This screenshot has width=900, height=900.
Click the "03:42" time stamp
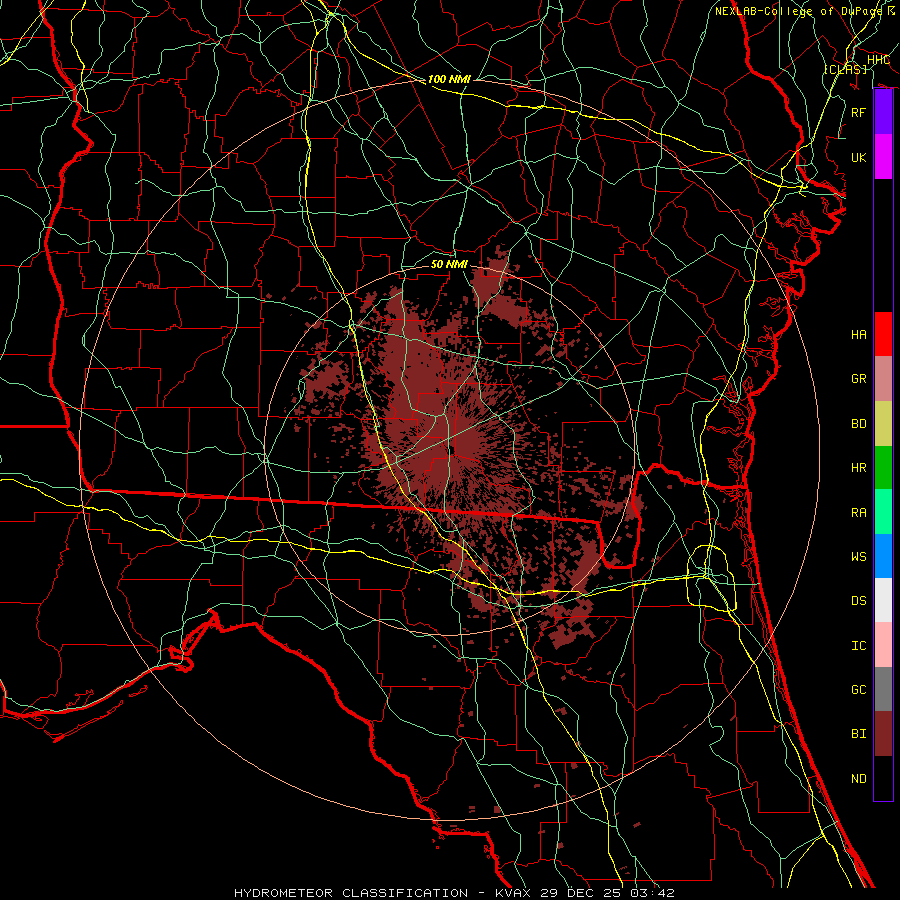point(651,893)
